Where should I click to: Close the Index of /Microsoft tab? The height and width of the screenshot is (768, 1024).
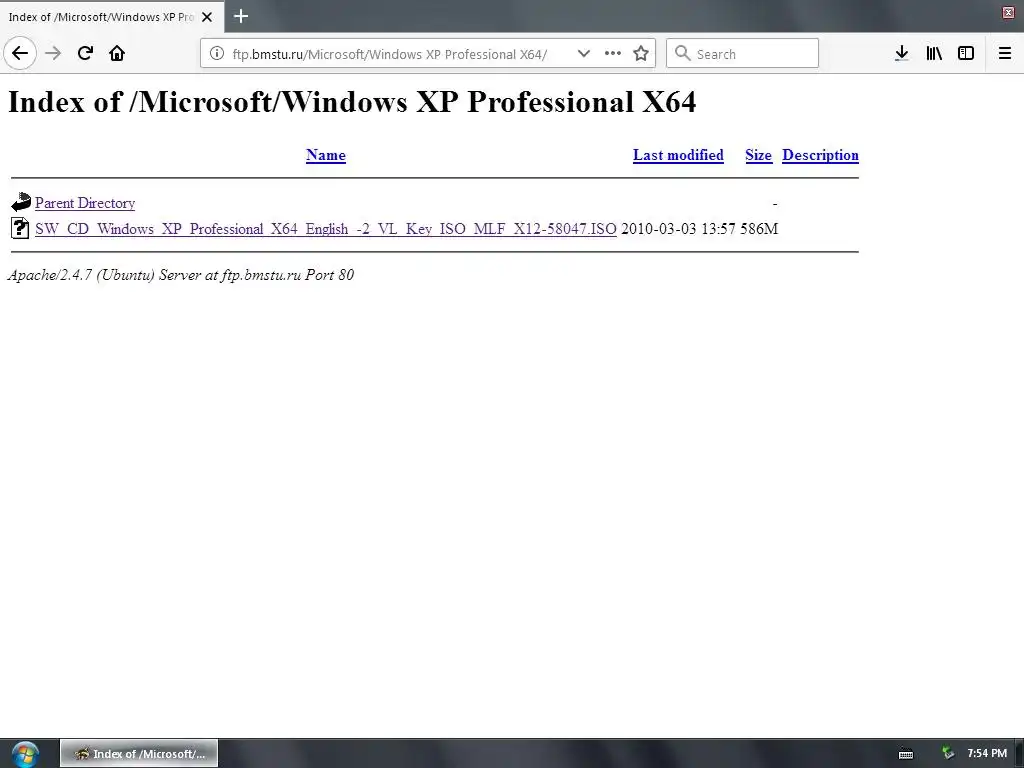point(207,17)
